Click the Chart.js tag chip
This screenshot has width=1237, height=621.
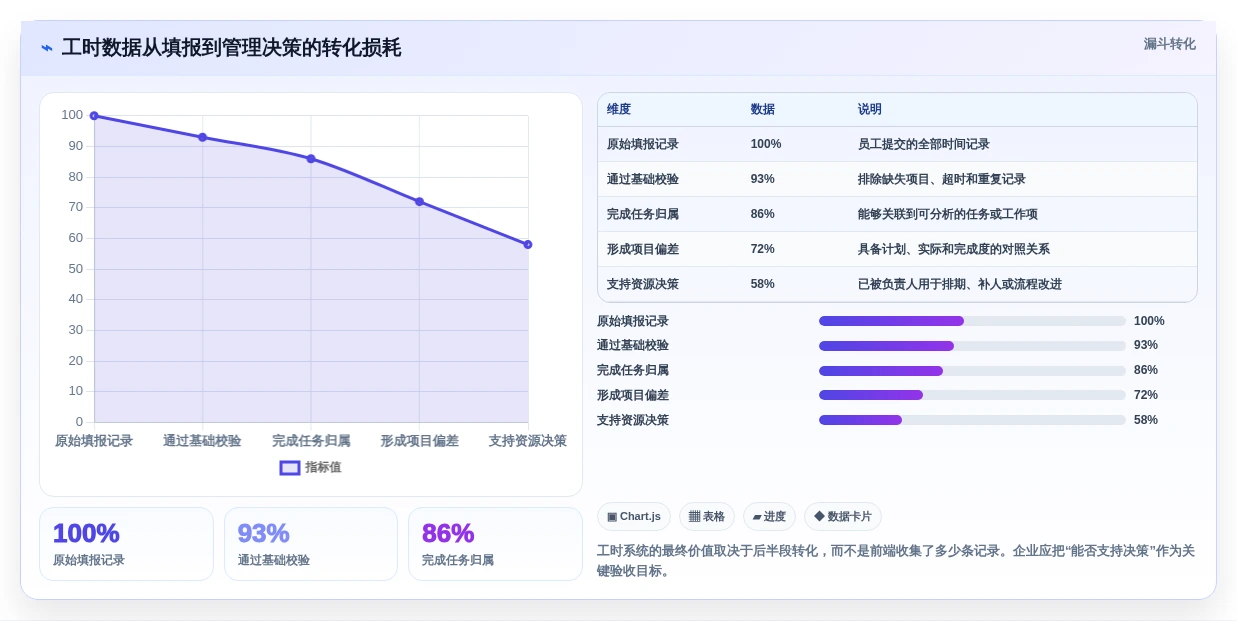634,517
